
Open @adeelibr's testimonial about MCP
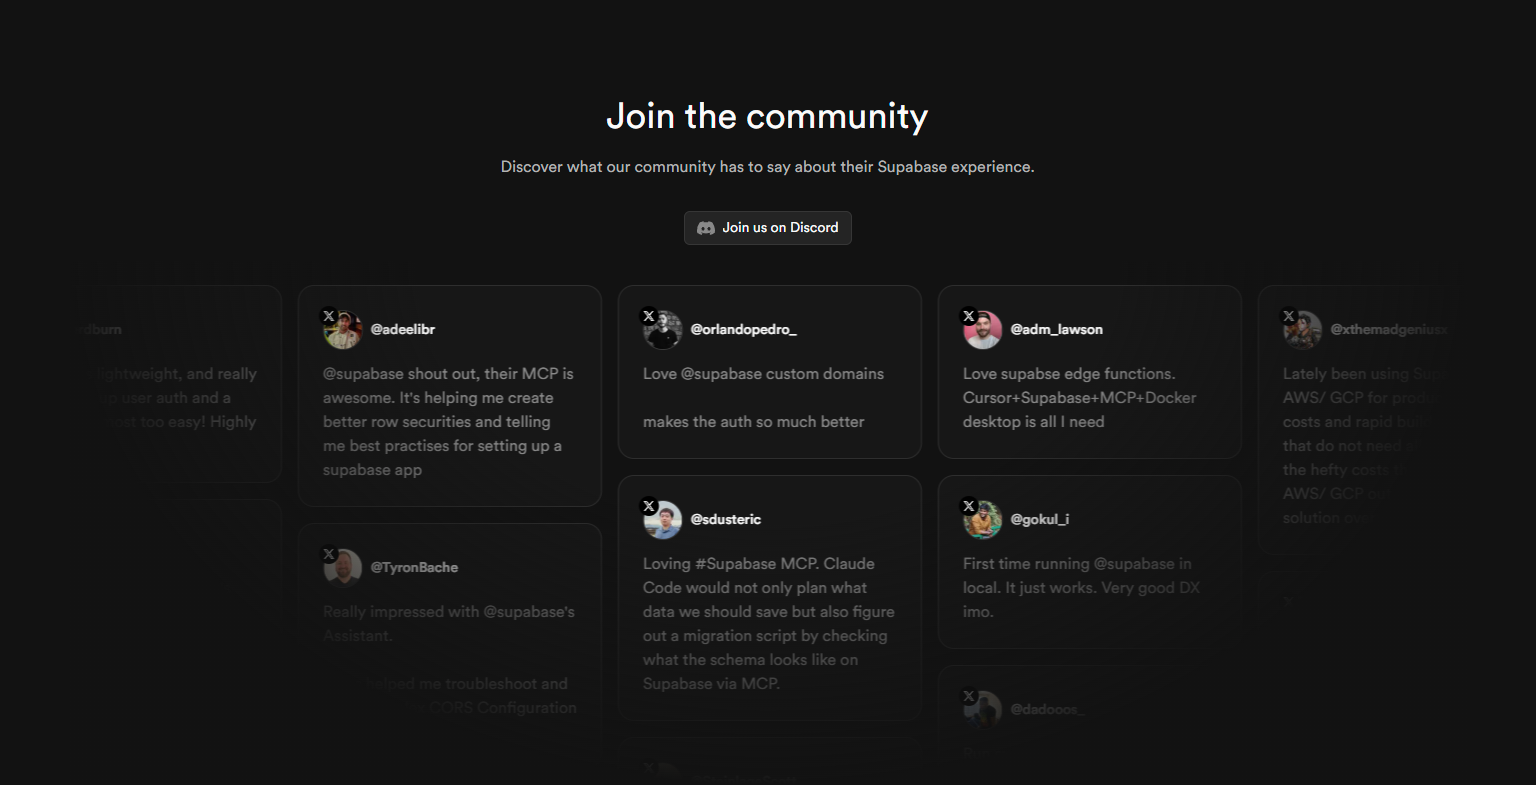pyautogui.click(x=448, y=421)
